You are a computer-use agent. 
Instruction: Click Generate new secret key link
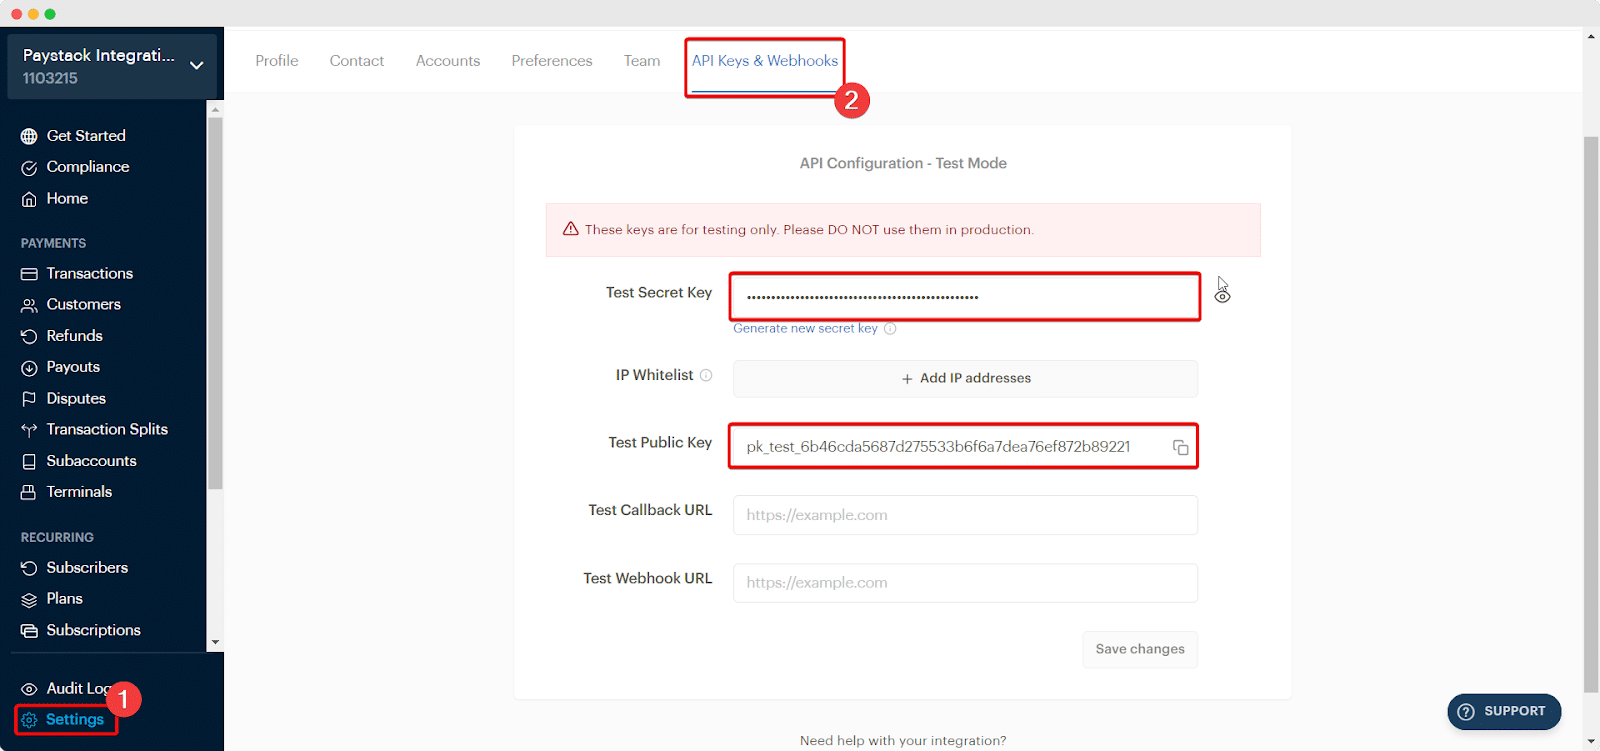click(805, 328)
